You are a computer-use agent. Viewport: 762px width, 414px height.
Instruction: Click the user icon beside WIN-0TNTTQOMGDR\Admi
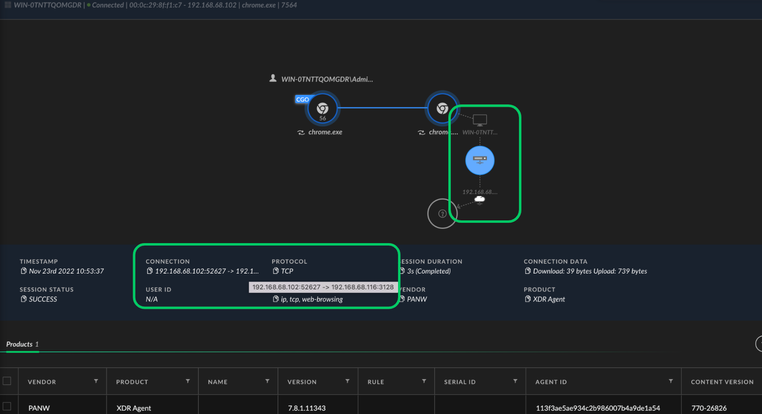point(273,78)
